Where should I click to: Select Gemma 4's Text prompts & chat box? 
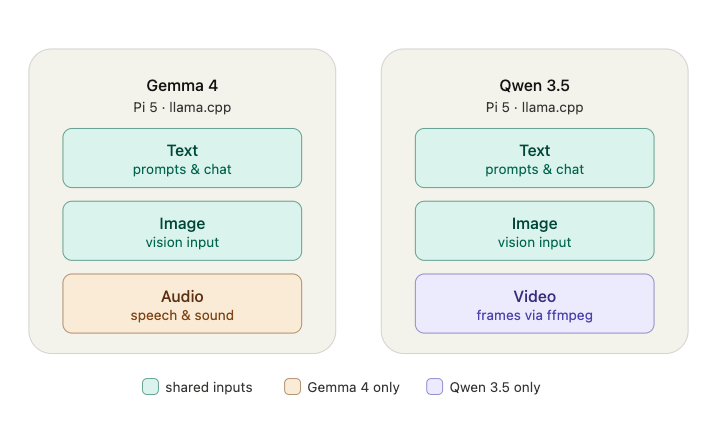[182, 158]
